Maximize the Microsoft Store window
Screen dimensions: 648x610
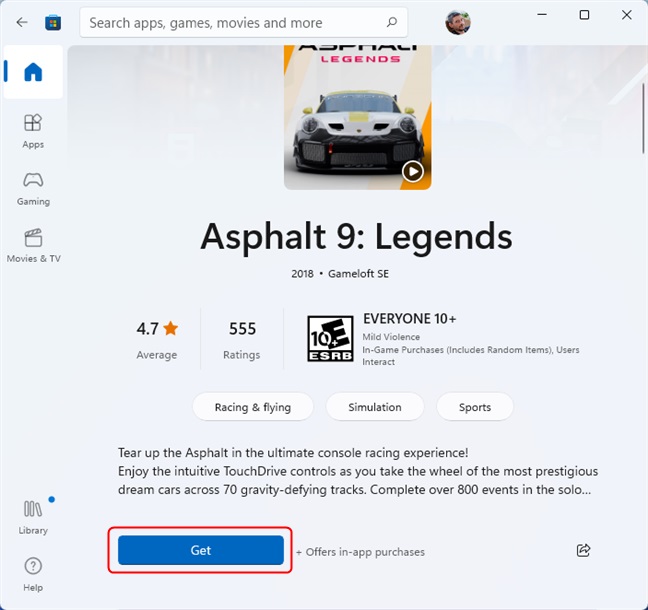pos(584,15)
